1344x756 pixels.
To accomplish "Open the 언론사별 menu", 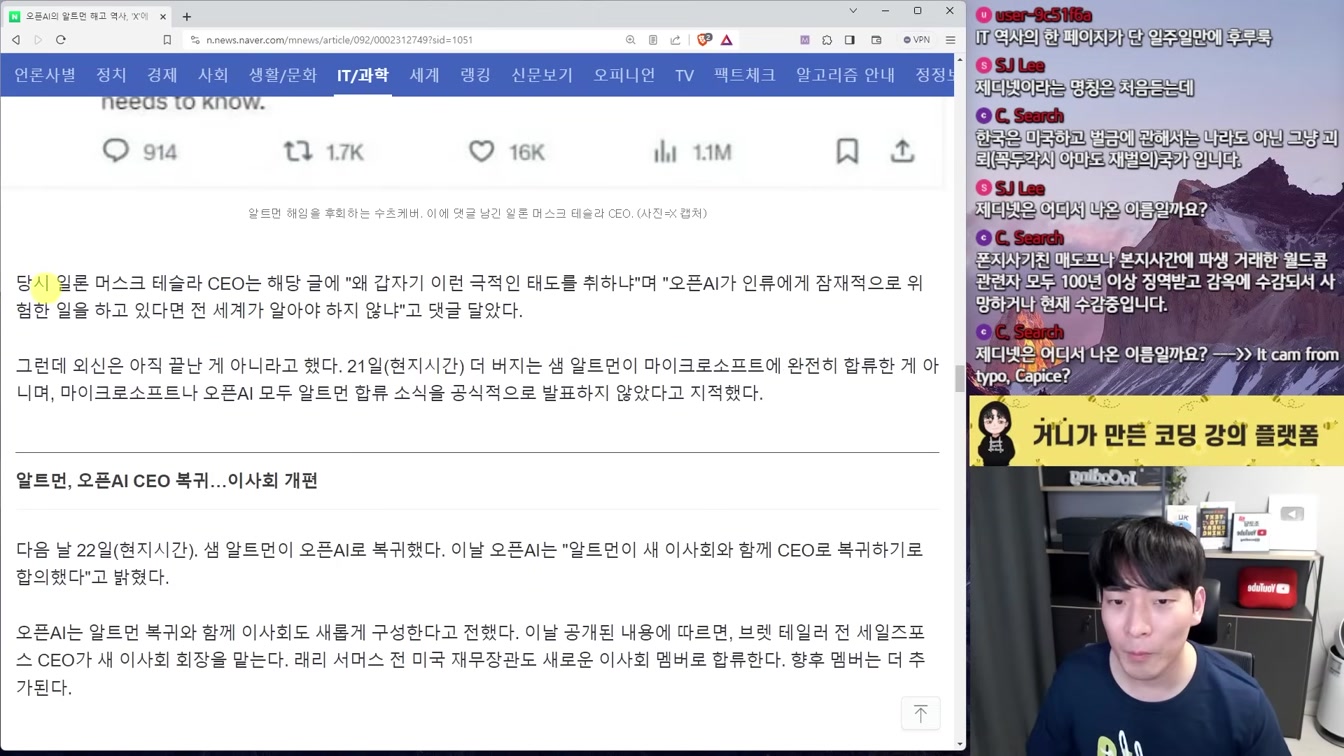I will [x=45, y=75].
